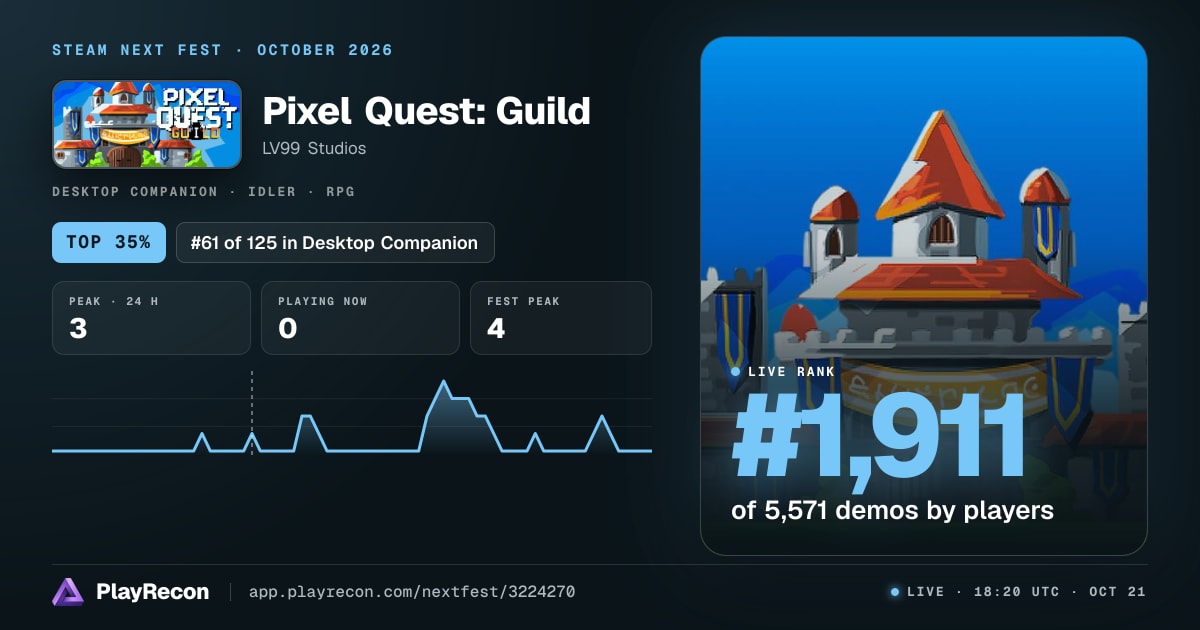Select the Peak 24 H stat card
Viewport: 1200px width, 630px height.
click(x=151, y=318)
